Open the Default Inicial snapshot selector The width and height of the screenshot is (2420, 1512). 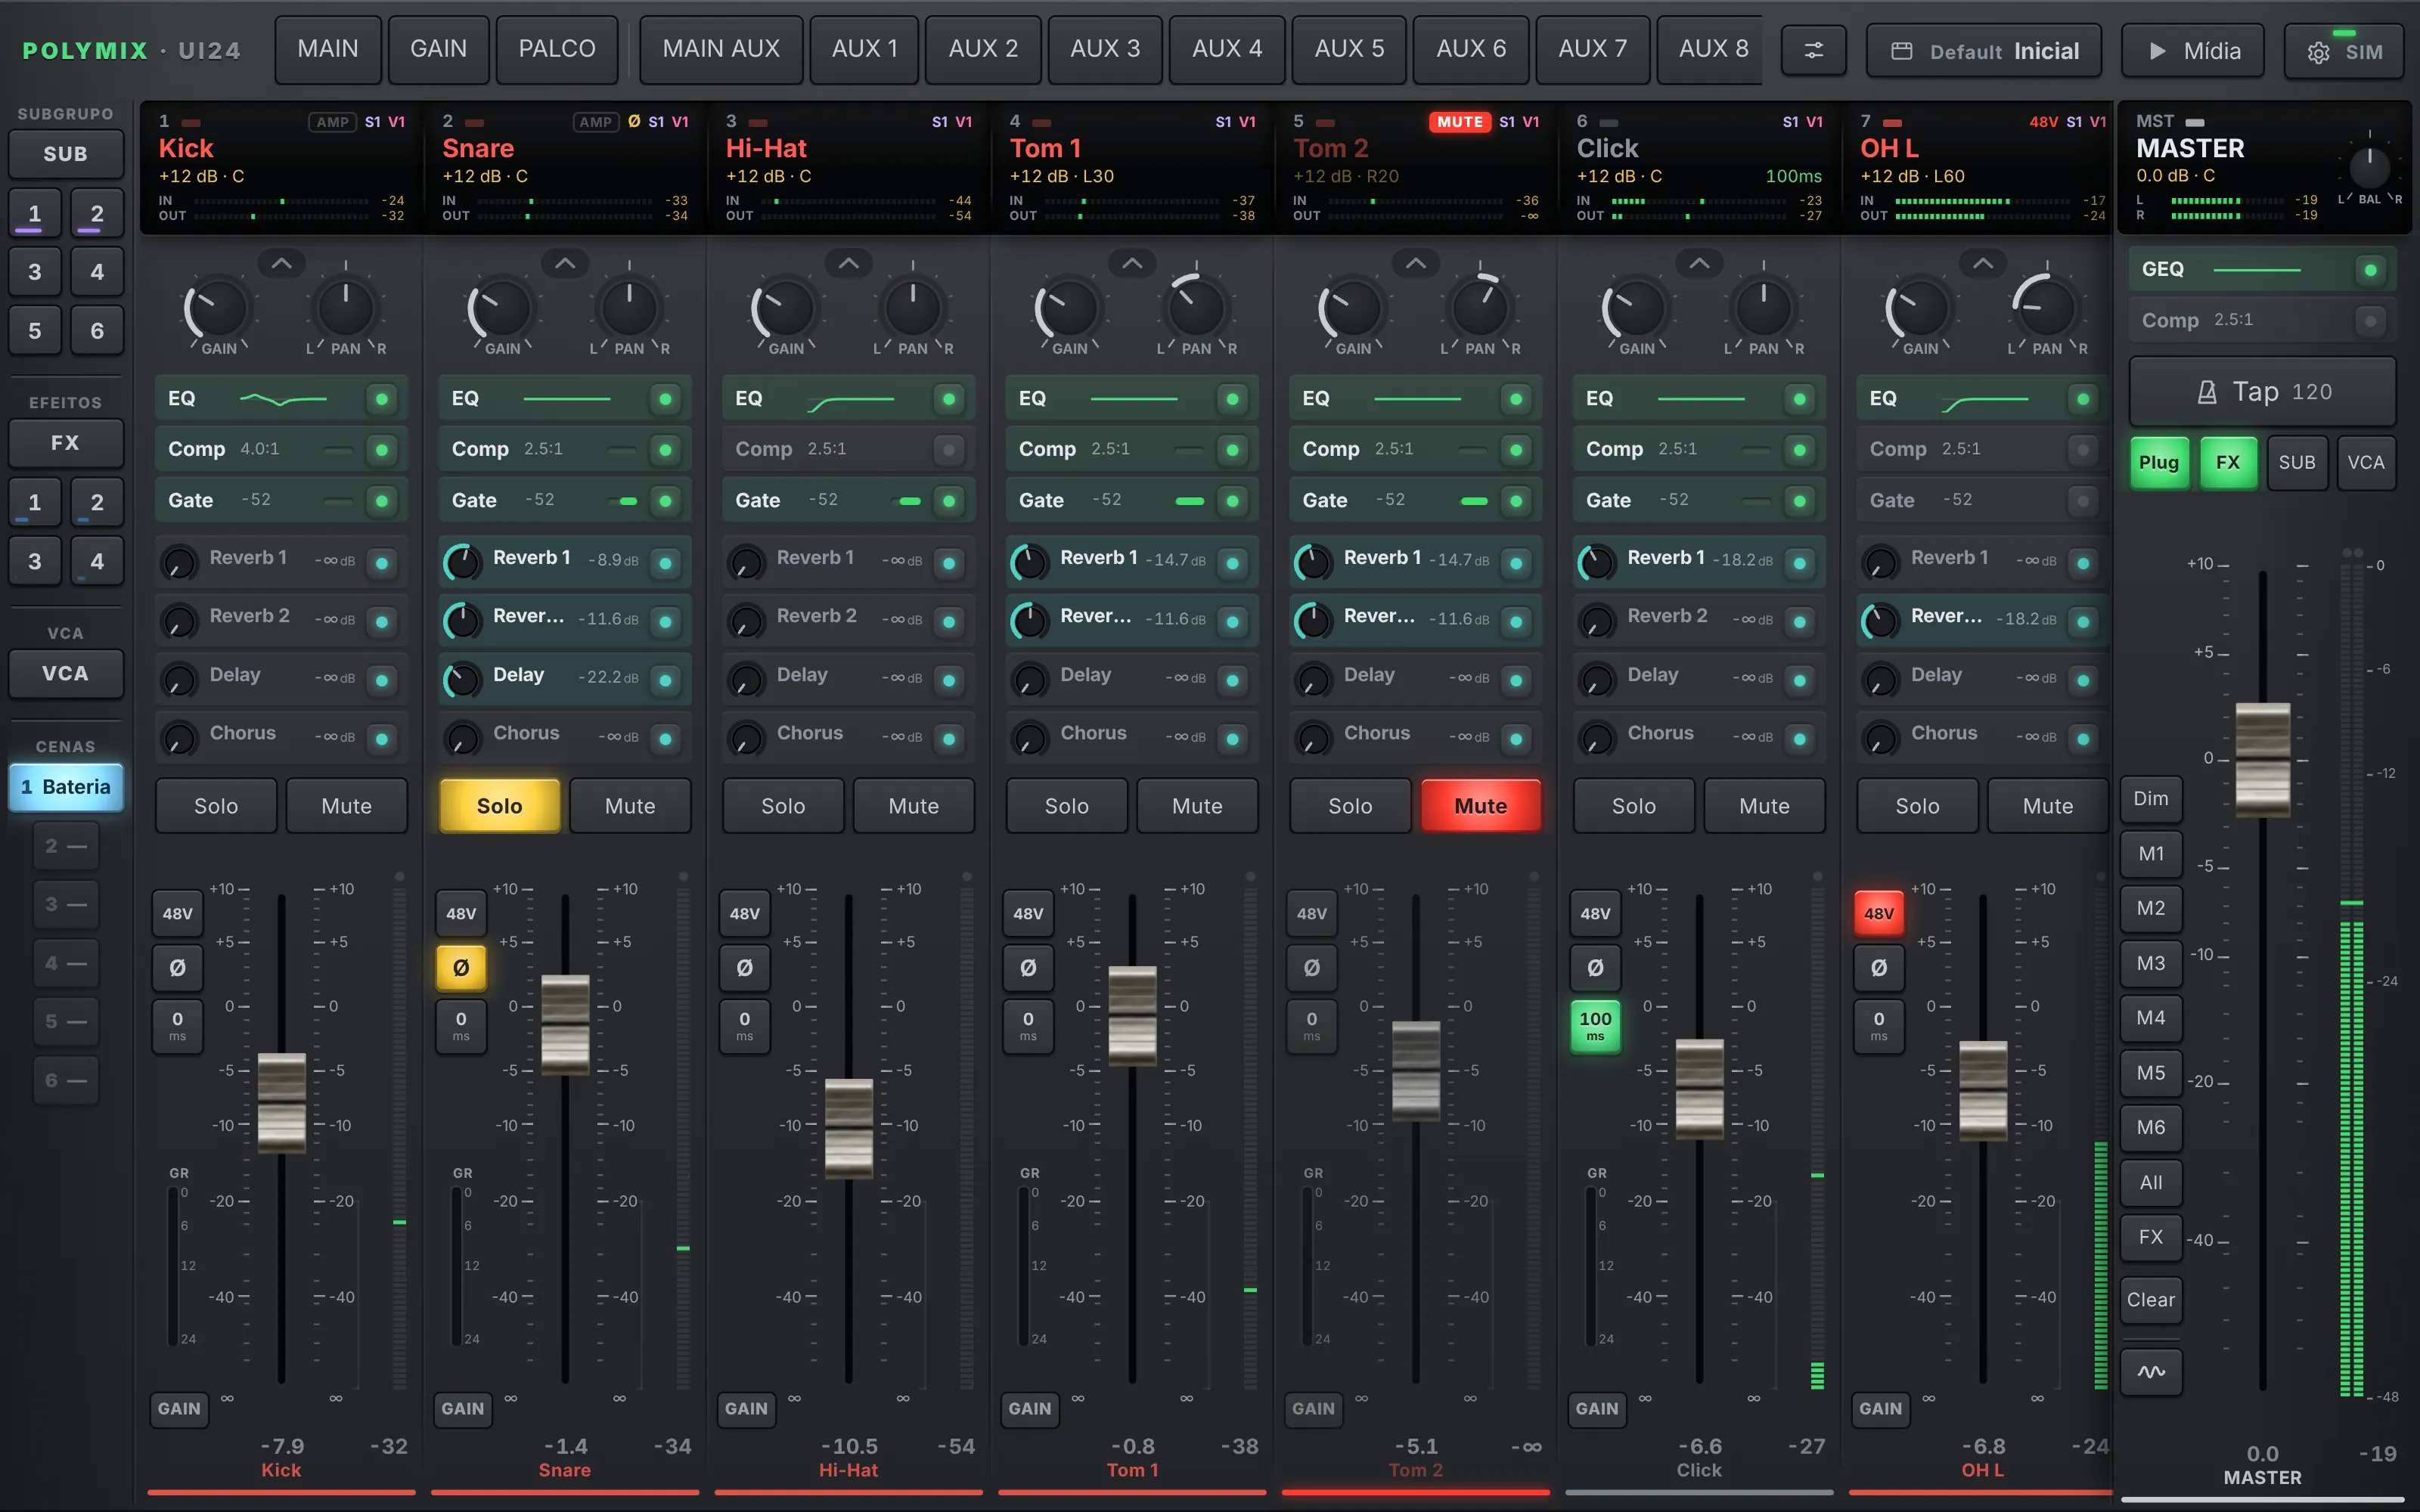click(x=1984, y=51)
